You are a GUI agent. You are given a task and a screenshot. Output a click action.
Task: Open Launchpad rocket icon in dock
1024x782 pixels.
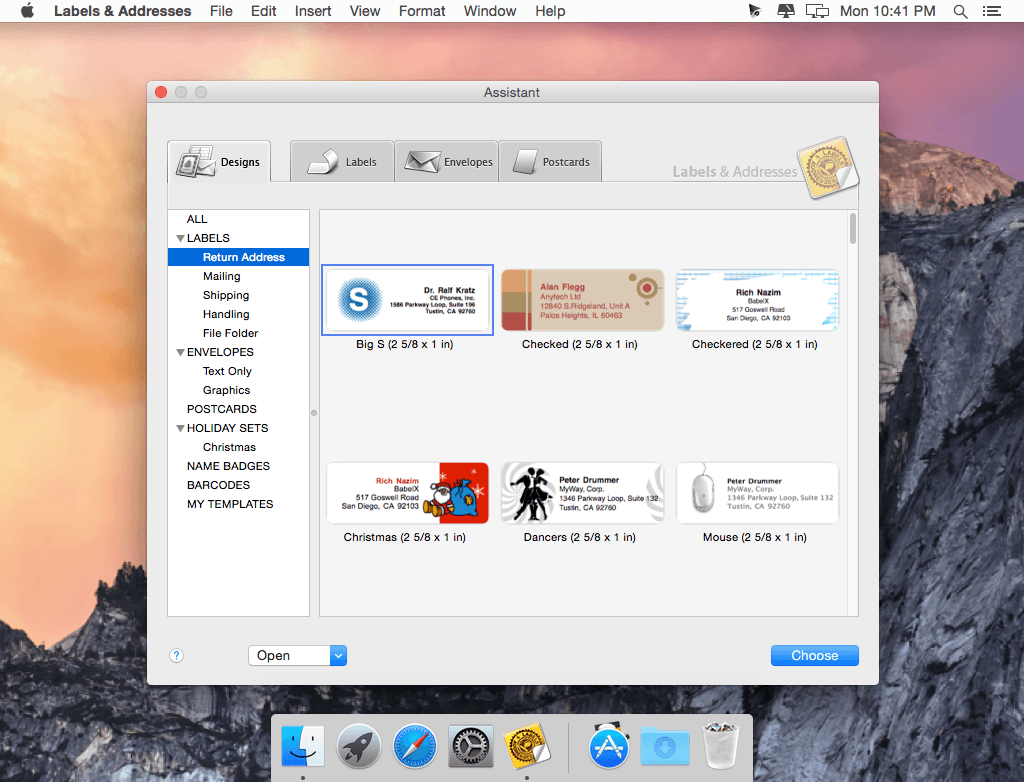pyautogui.click(x=359, y=747)
